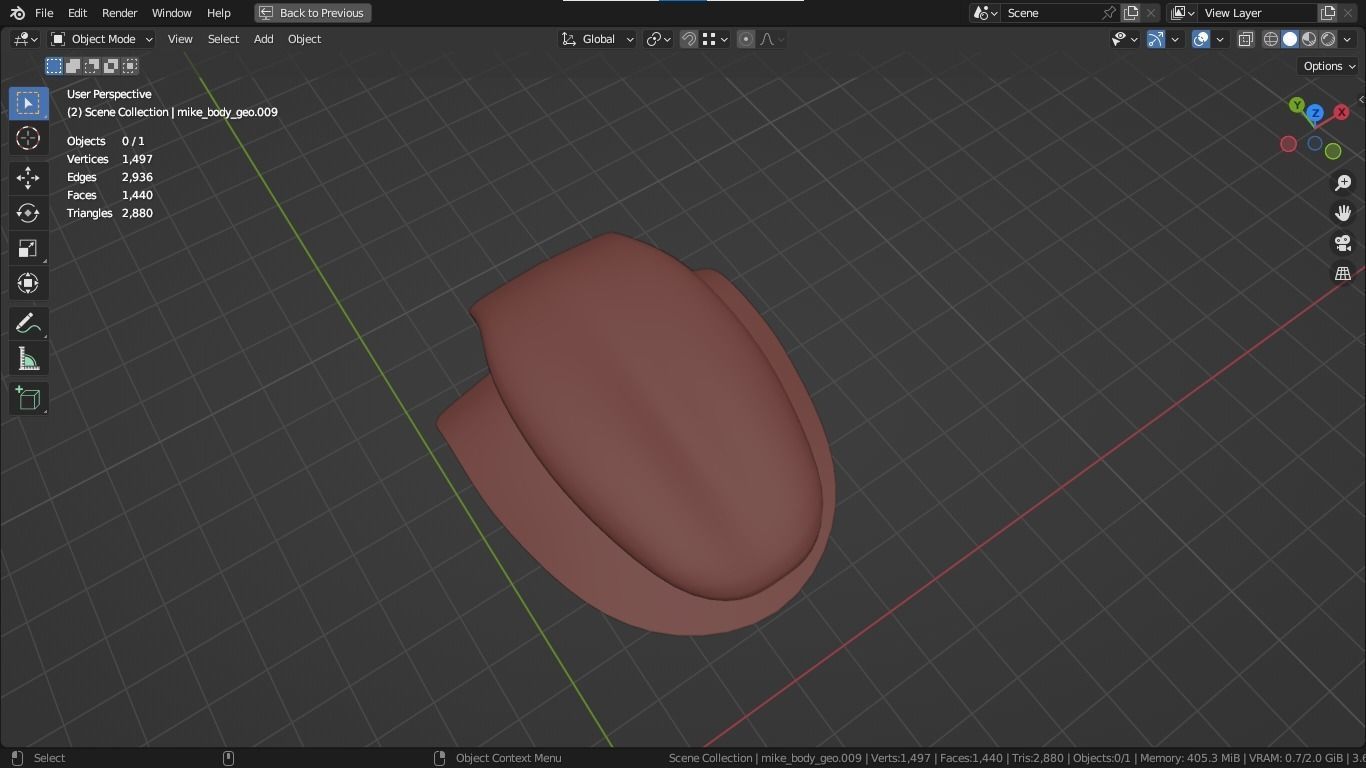
Task: Select the Measure tool
Action: click(28, 359)
